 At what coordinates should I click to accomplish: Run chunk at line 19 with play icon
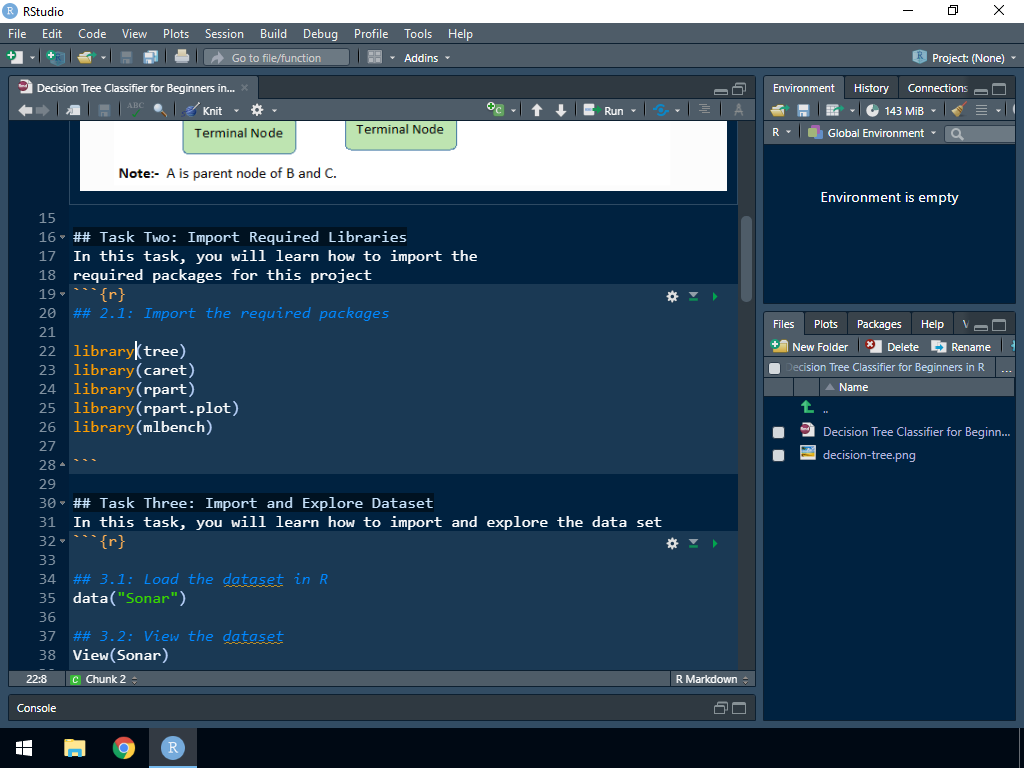[715, 296]
